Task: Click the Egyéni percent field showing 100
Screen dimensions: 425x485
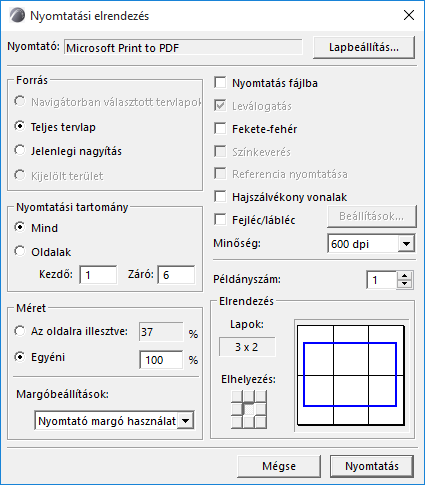Action: click(161, 360)
